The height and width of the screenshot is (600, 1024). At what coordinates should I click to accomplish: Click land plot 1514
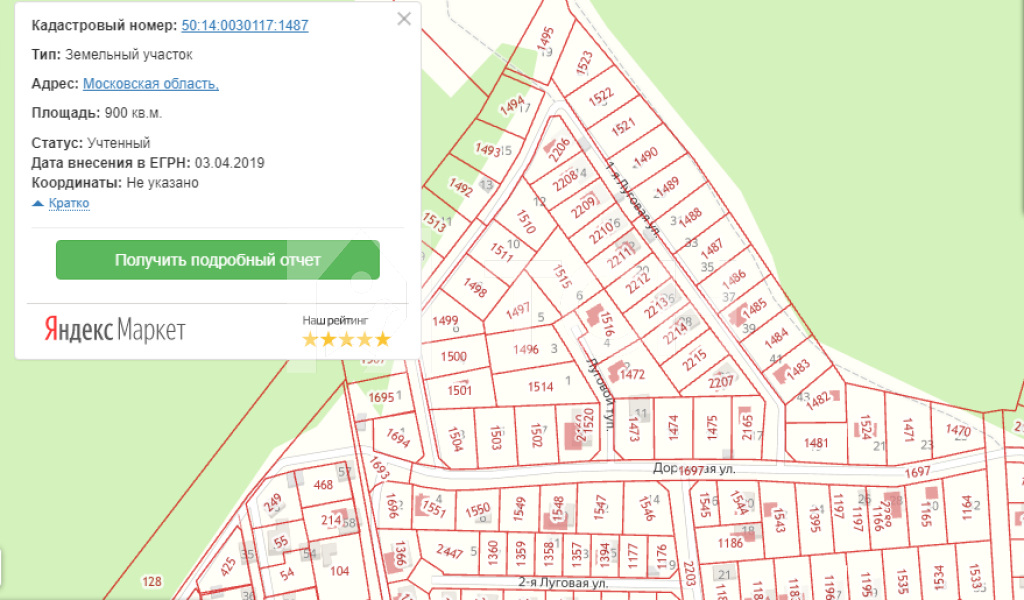[540, 387]
